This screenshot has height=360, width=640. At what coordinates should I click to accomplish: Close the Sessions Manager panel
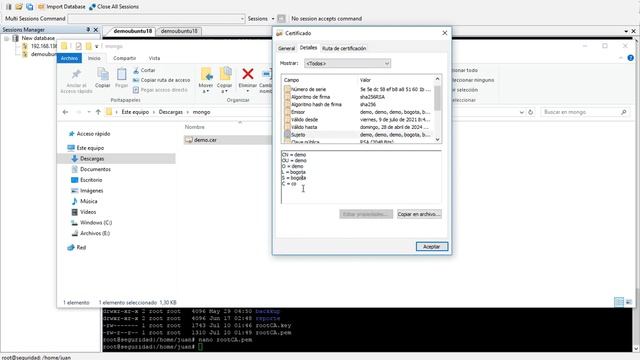click(96, 30)
